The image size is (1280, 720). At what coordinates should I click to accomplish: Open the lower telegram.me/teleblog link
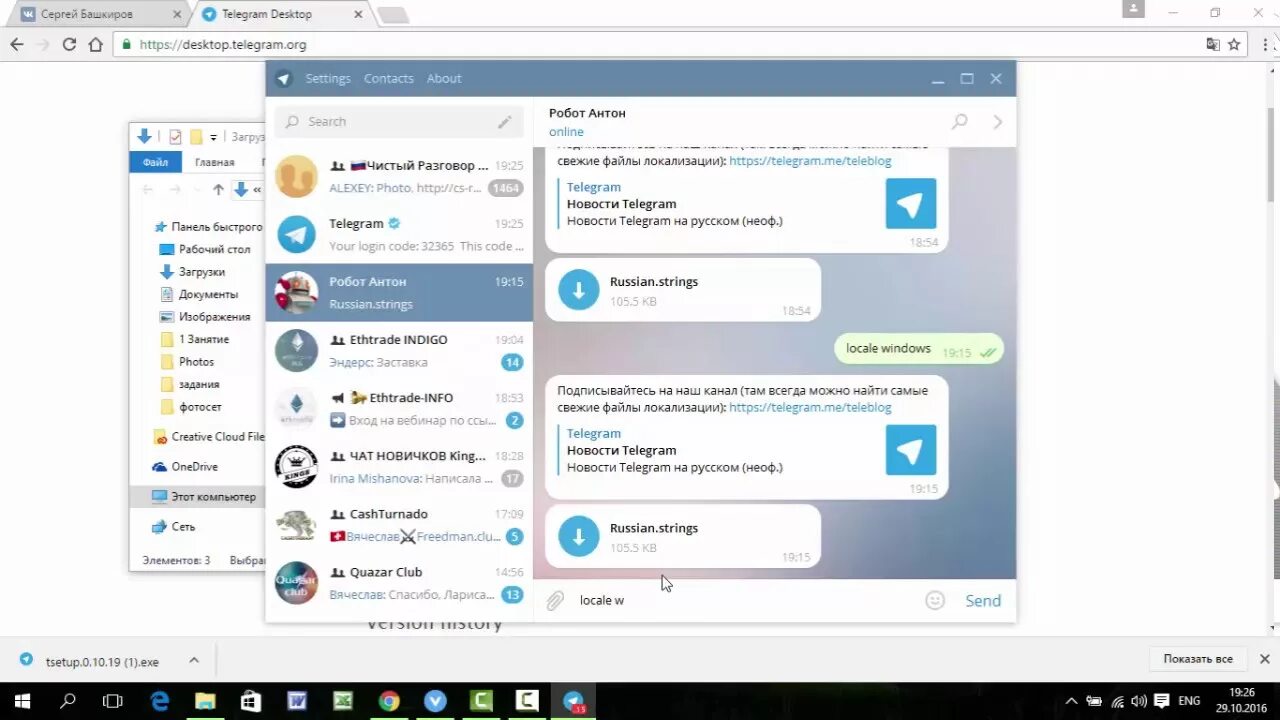point(810,407)
